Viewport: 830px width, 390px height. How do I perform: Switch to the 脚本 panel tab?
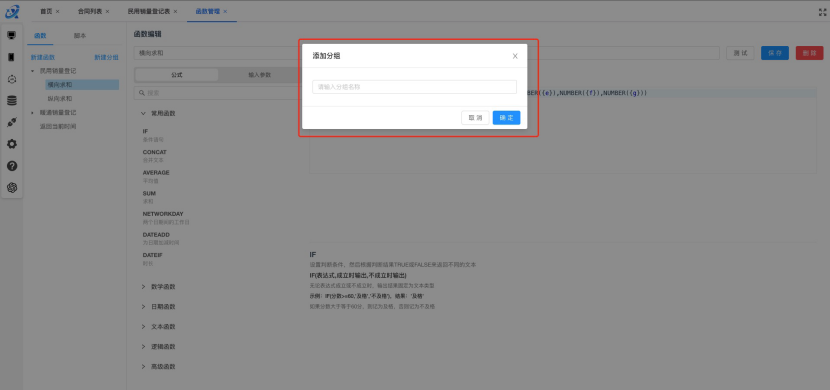point(80,35)
